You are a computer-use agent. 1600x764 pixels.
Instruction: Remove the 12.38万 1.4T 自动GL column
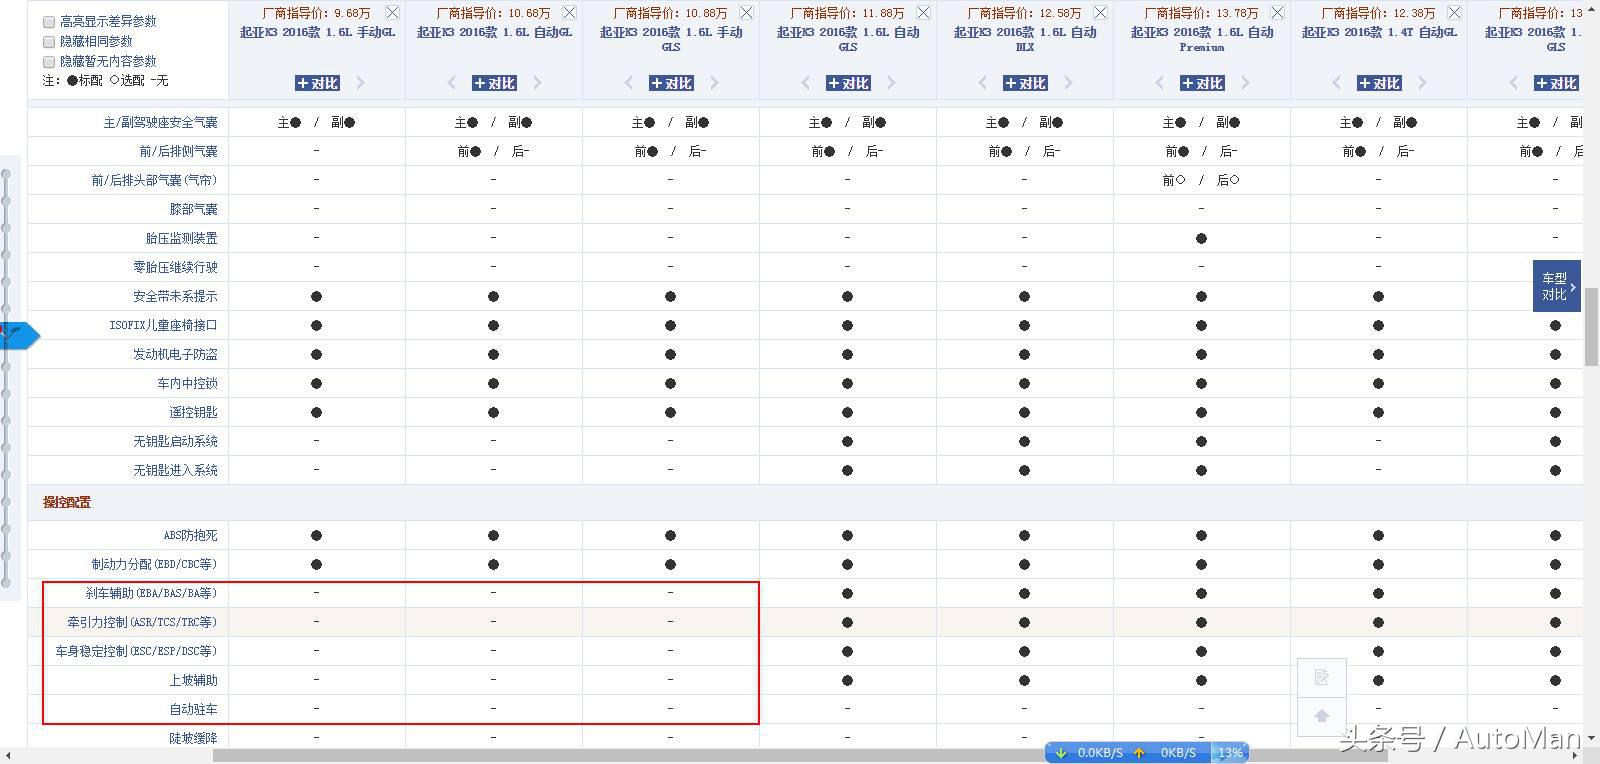point(1454,13)
